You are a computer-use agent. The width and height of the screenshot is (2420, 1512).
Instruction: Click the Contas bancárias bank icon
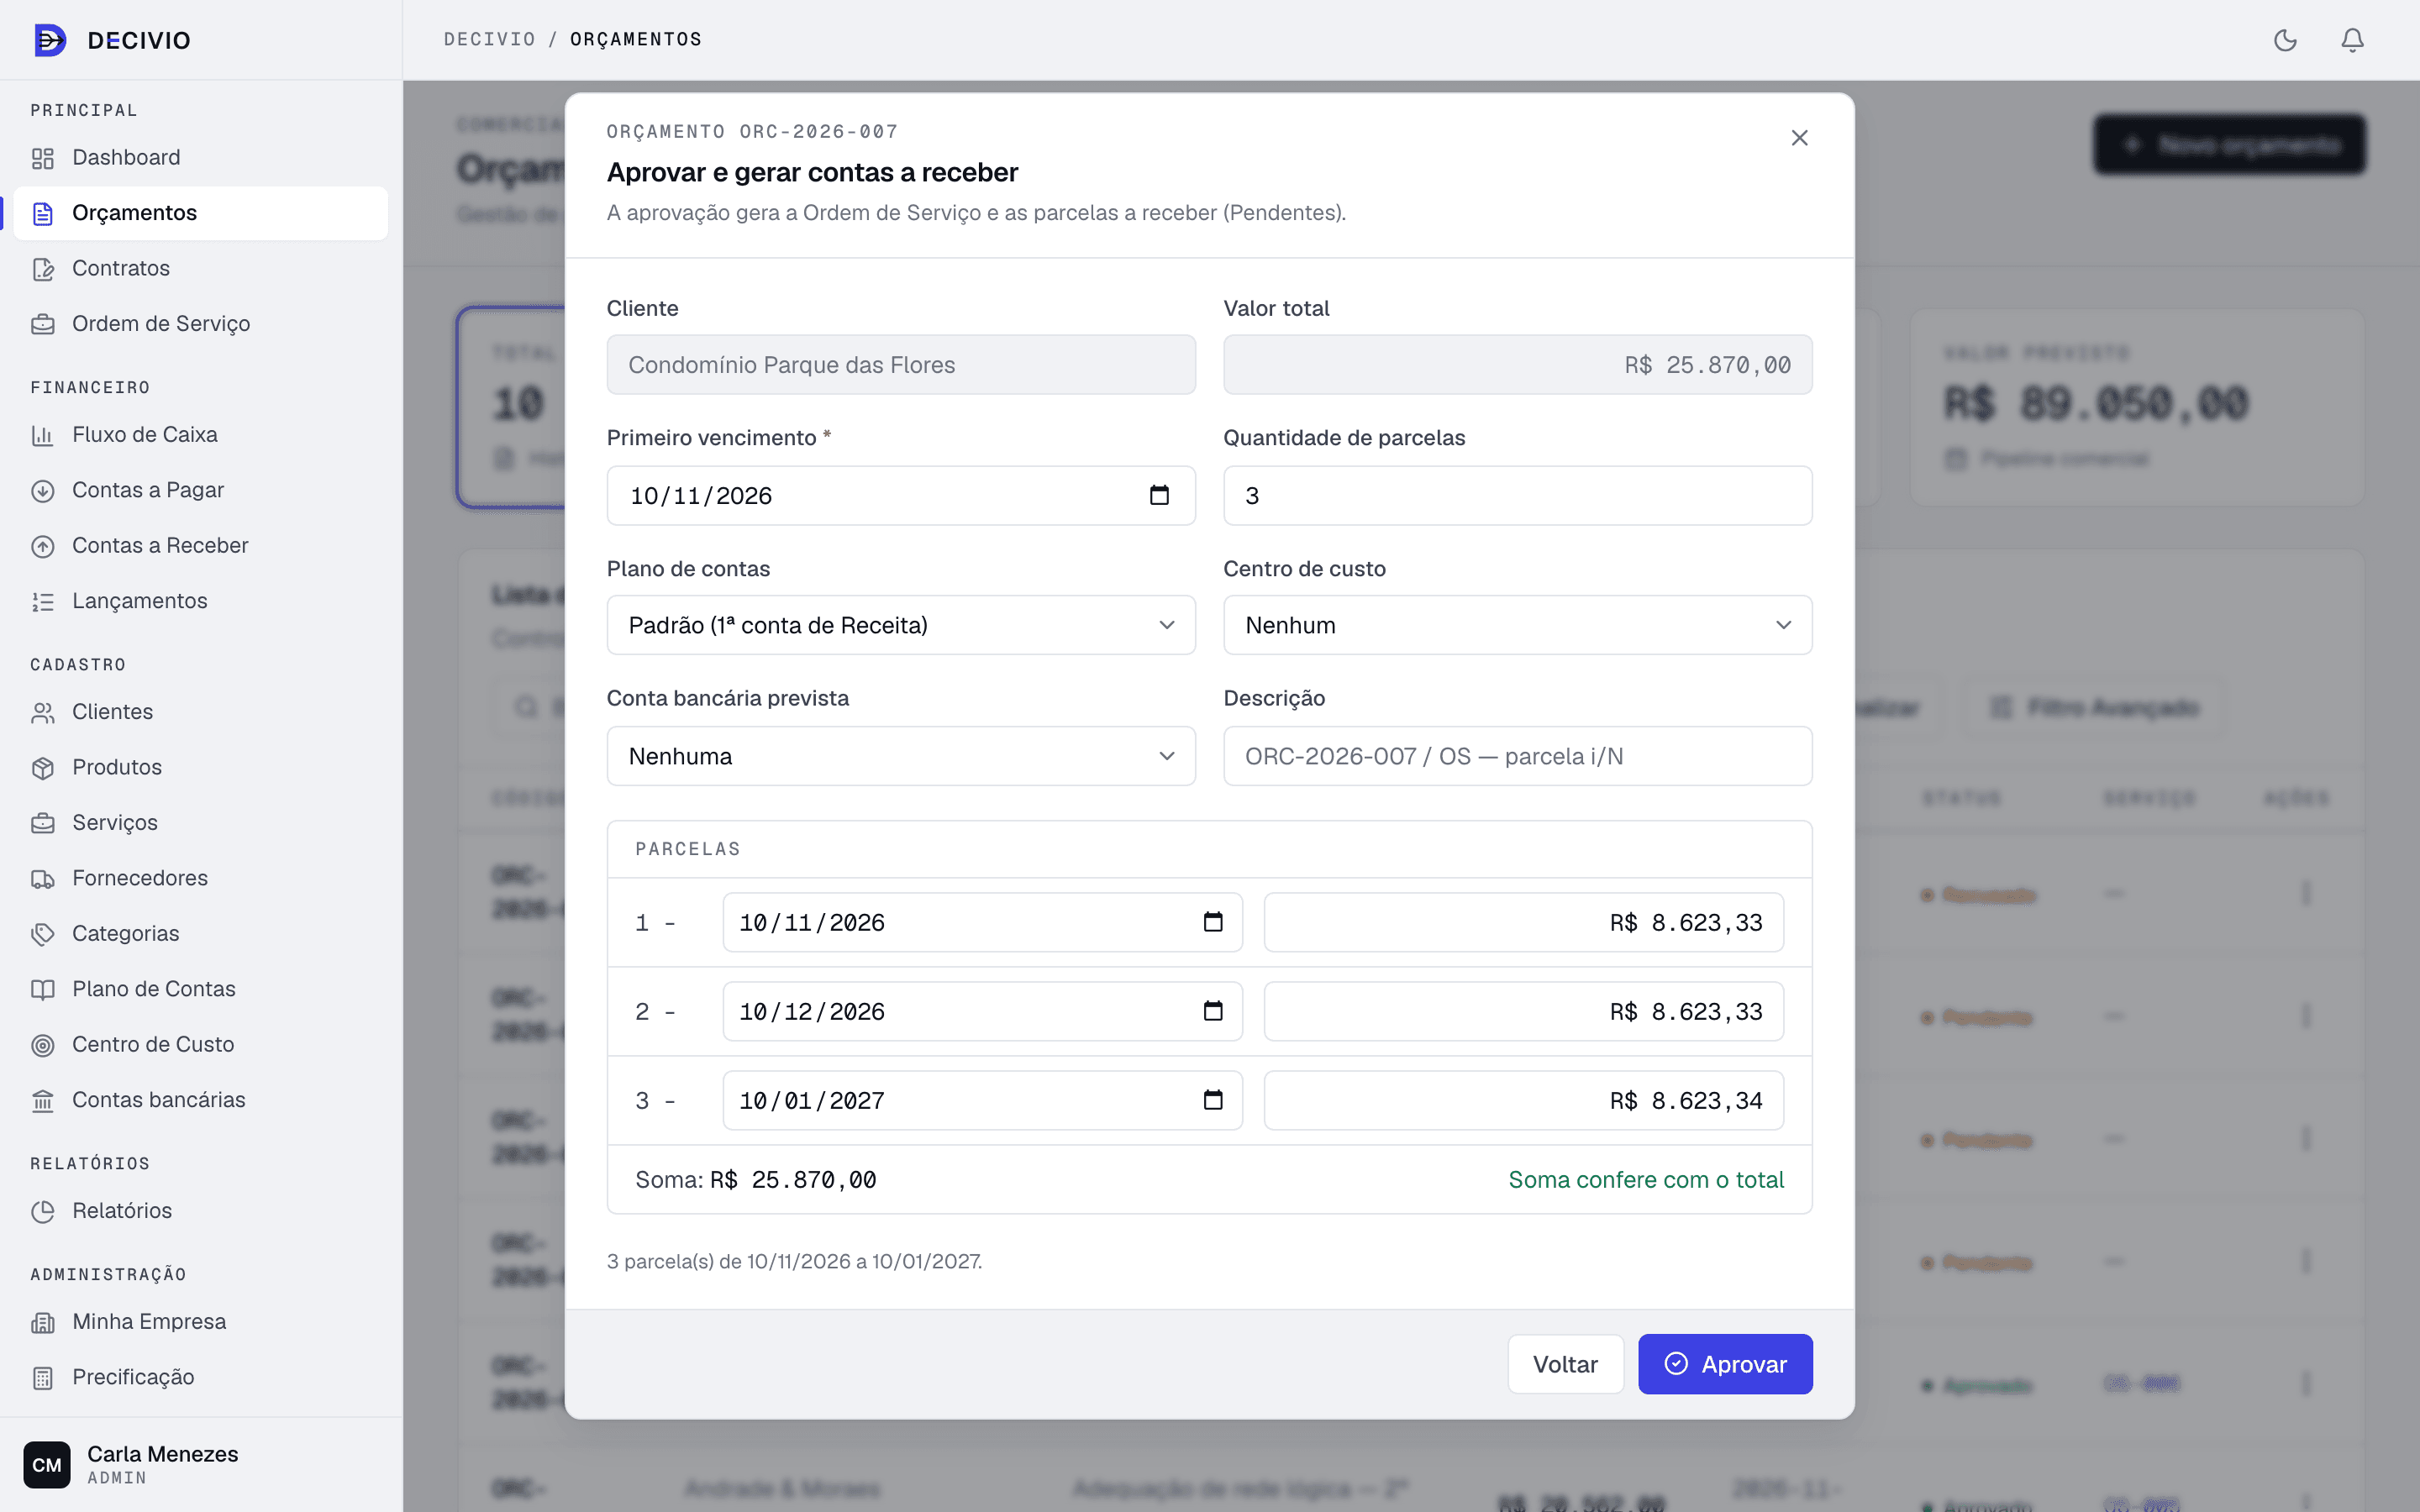(43, 1100)
